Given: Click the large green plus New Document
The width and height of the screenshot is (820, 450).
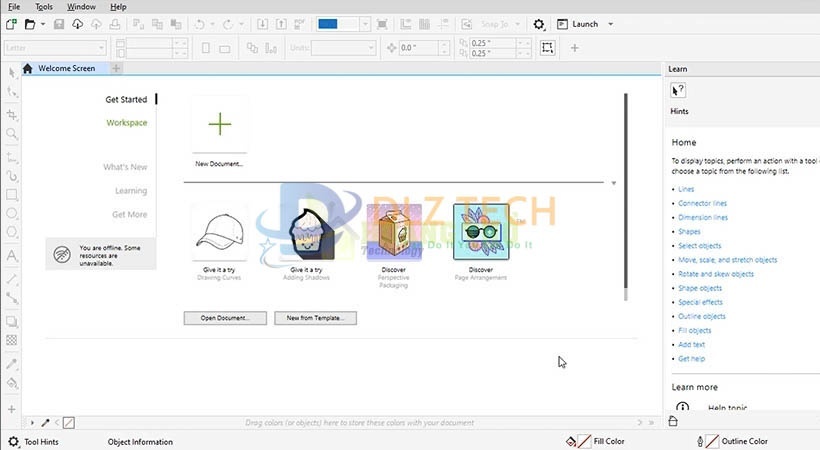Looking at the screenshot, I should (219, 124).
